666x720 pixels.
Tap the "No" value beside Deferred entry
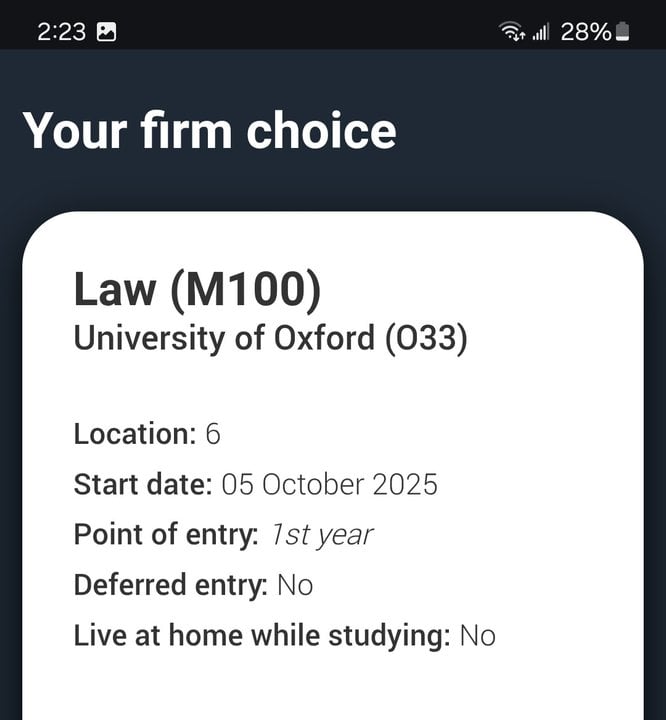coord(295,585)
